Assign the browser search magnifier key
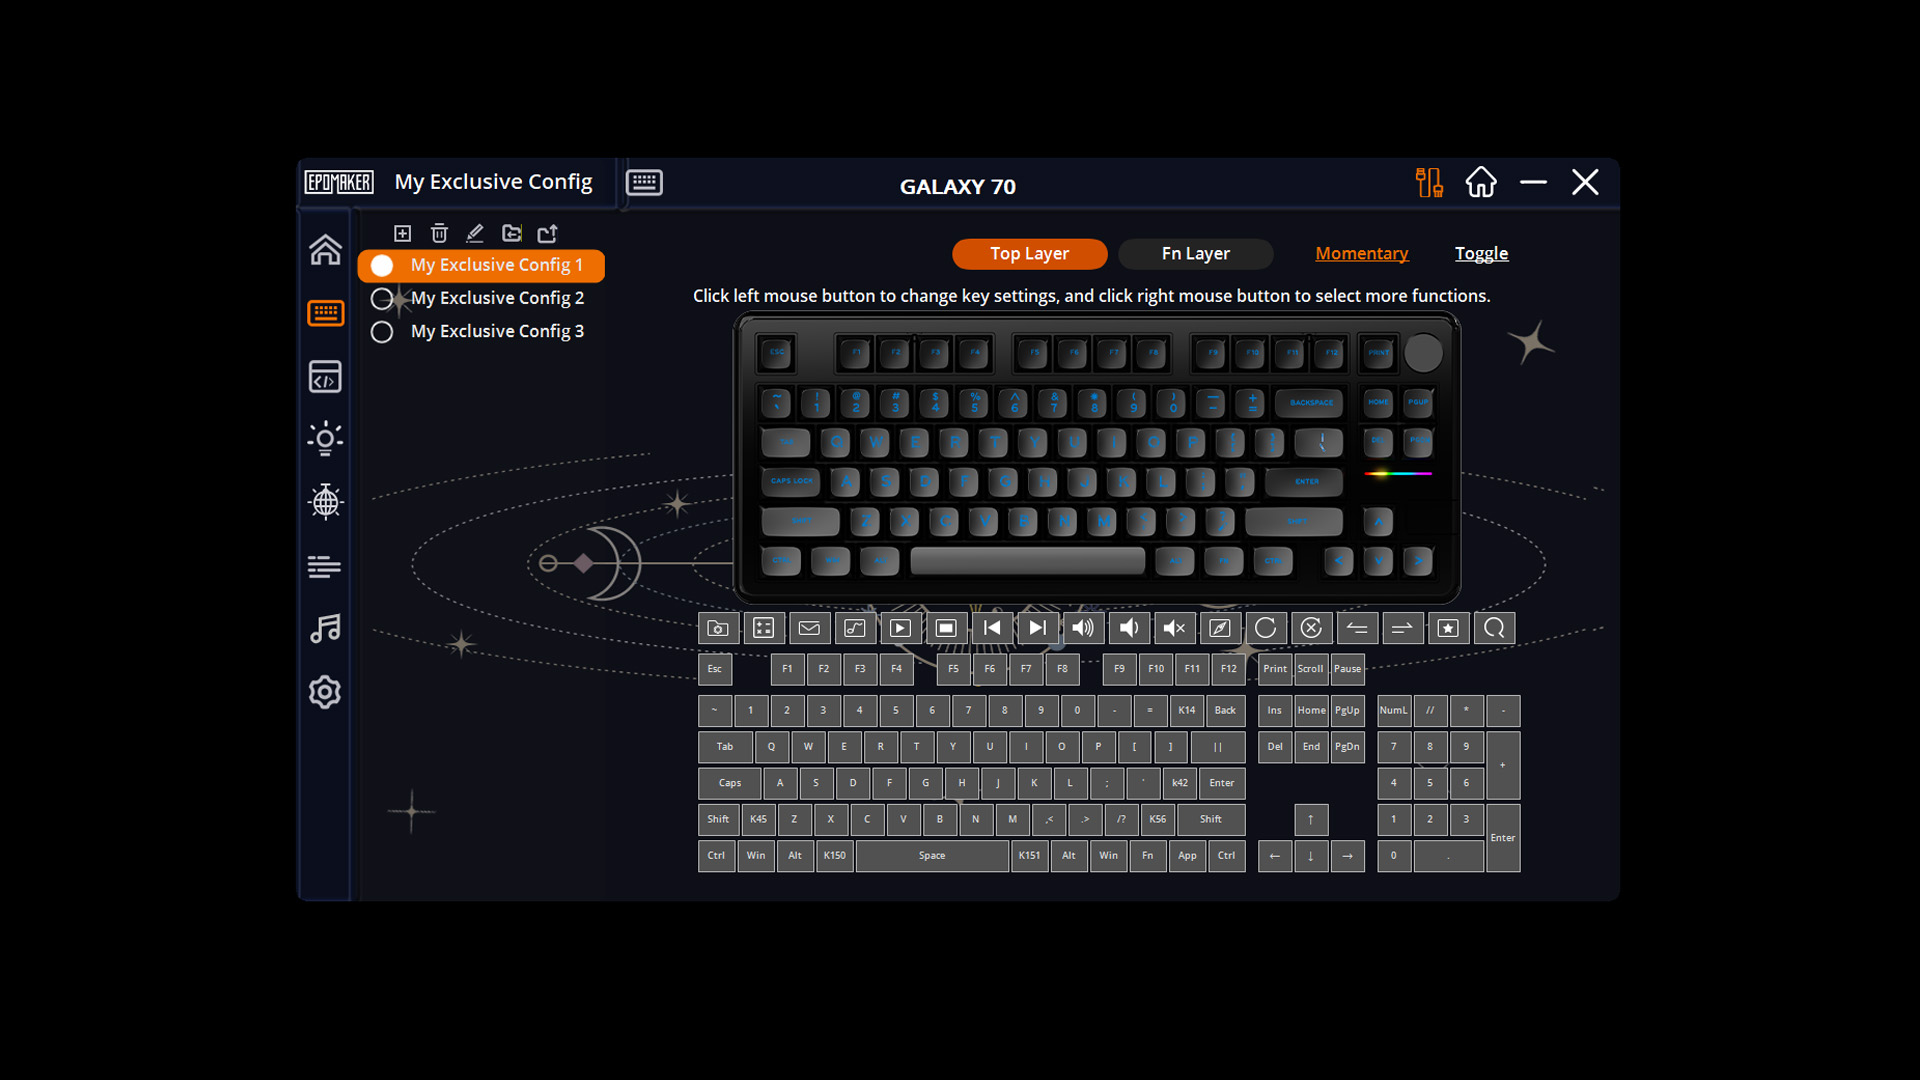This screenshot has height=1080, width=1920. point(1494,628)
